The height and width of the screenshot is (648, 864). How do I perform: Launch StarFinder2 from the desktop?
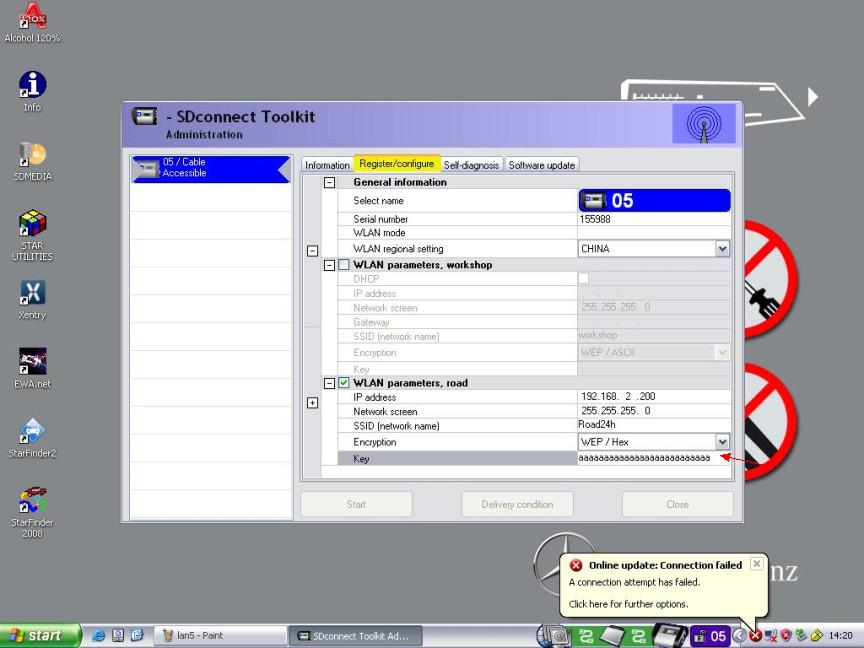click(x=32, y=438)
